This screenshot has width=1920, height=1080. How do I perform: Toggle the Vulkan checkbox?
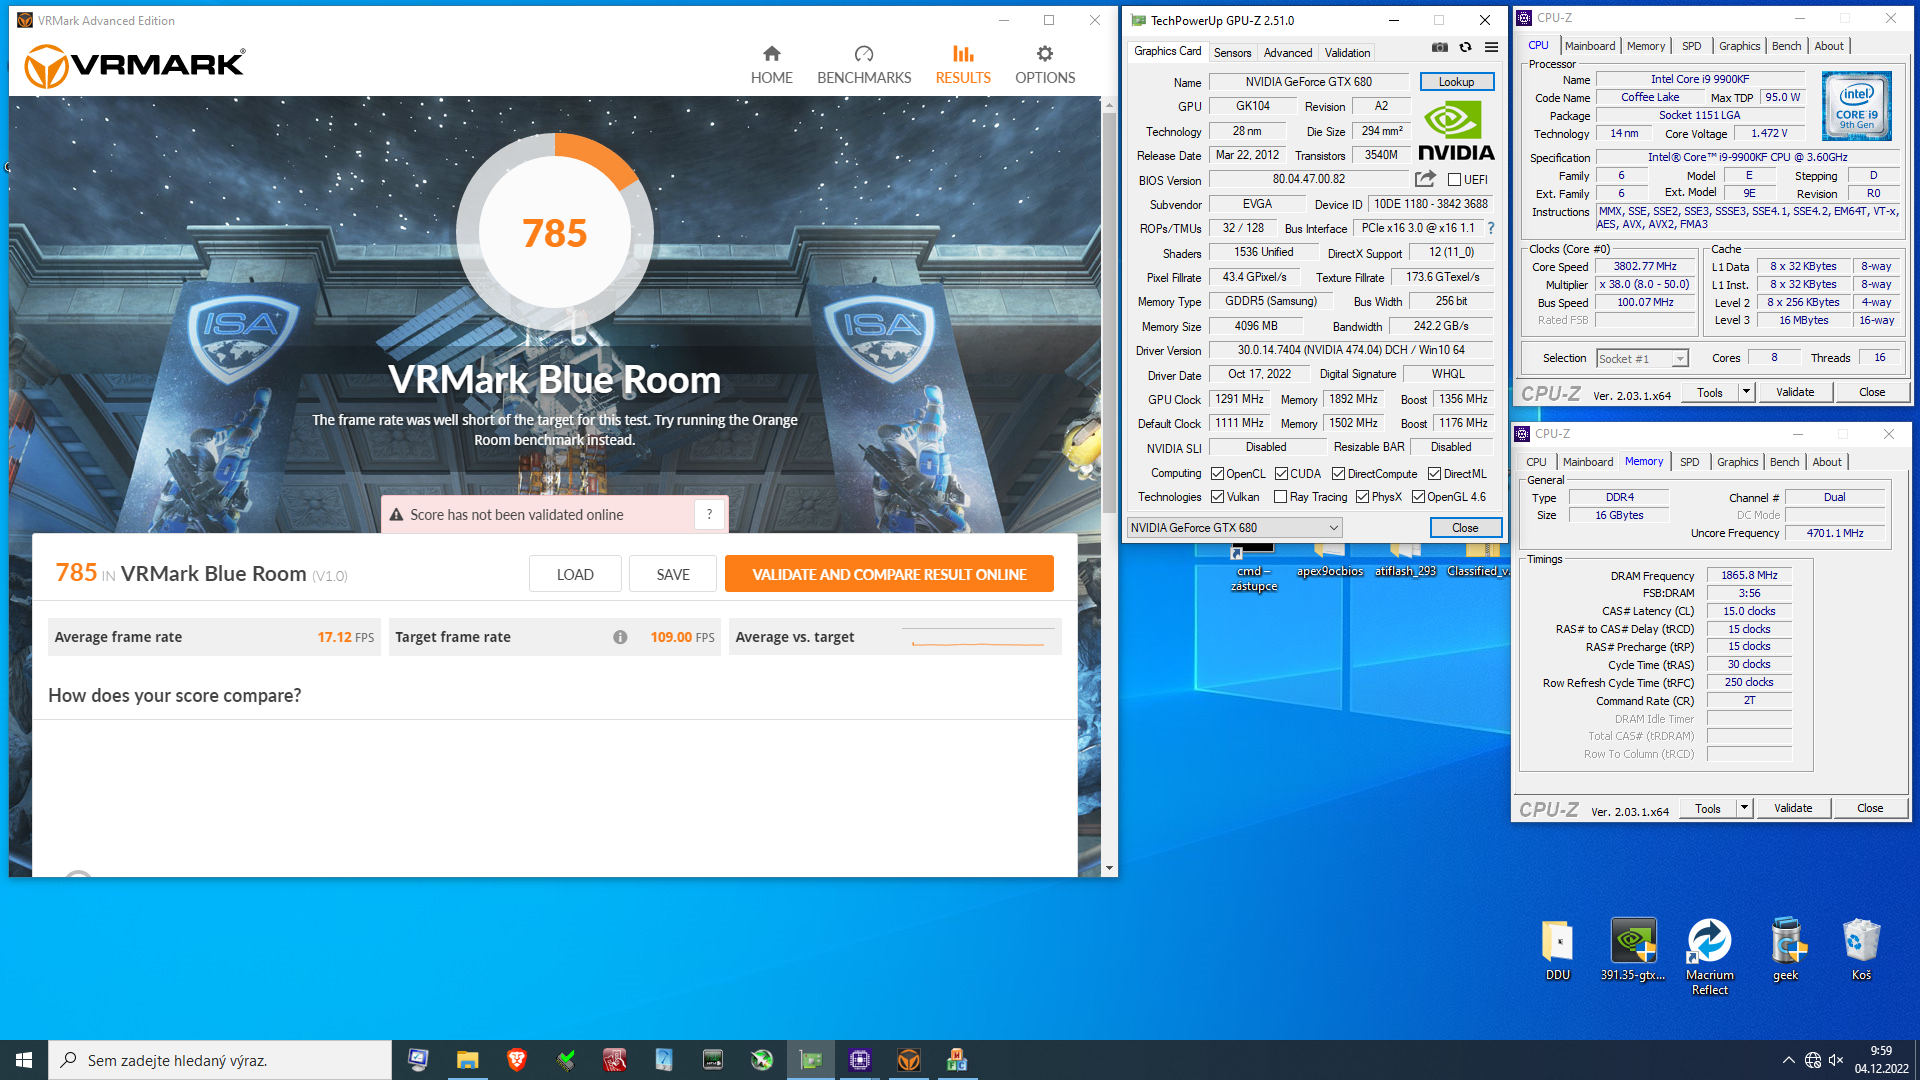pos(1217,497)
